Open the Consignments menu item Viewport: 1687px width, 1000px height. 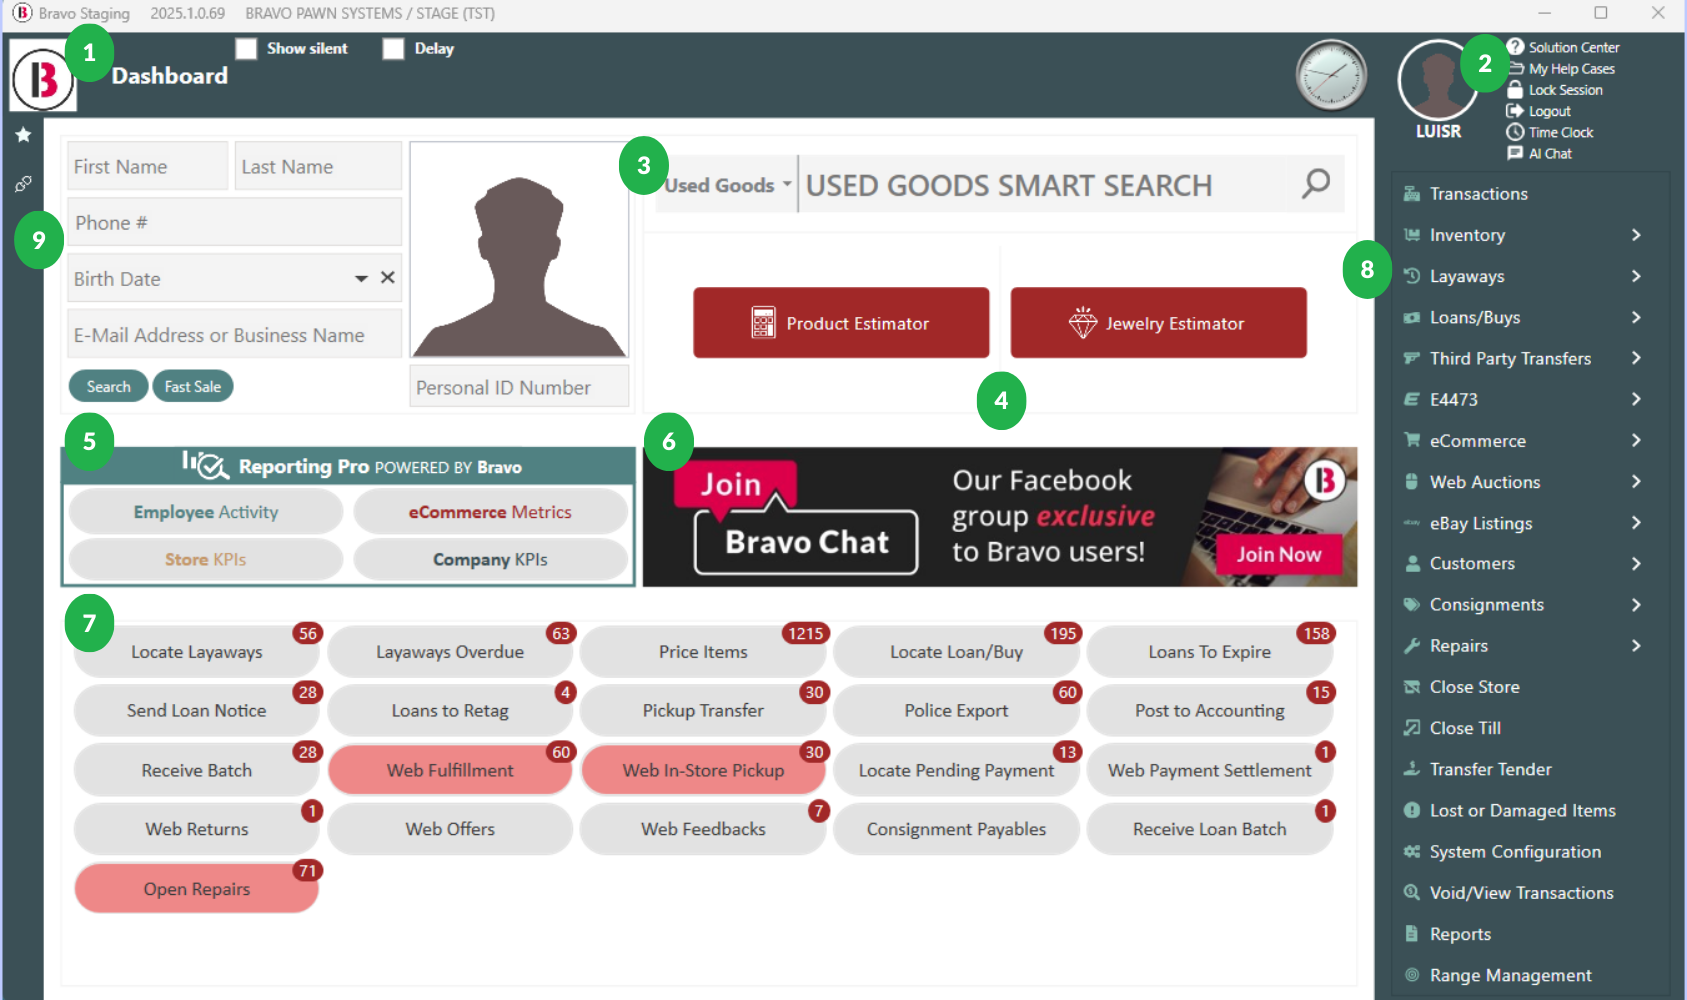(1525, 605)
